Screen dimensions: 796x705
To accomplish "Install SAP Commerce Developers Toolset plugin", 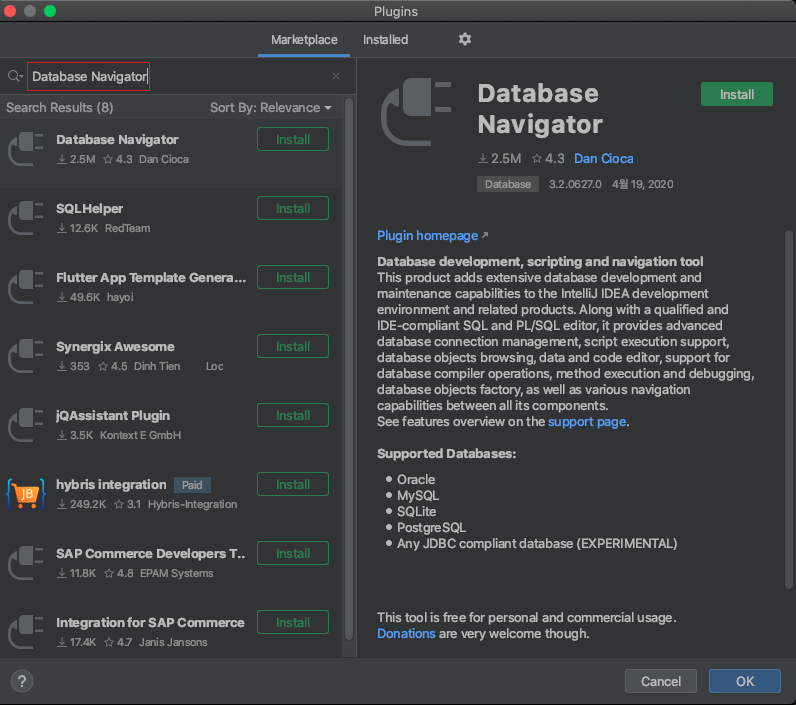I will point(293,553).
